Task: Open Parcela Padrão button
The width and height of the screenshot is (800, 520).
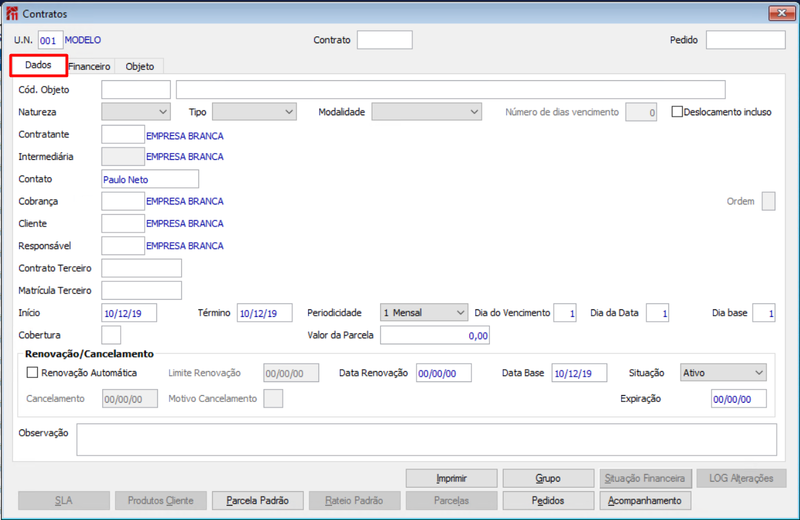Action: (x=258, y=501)
